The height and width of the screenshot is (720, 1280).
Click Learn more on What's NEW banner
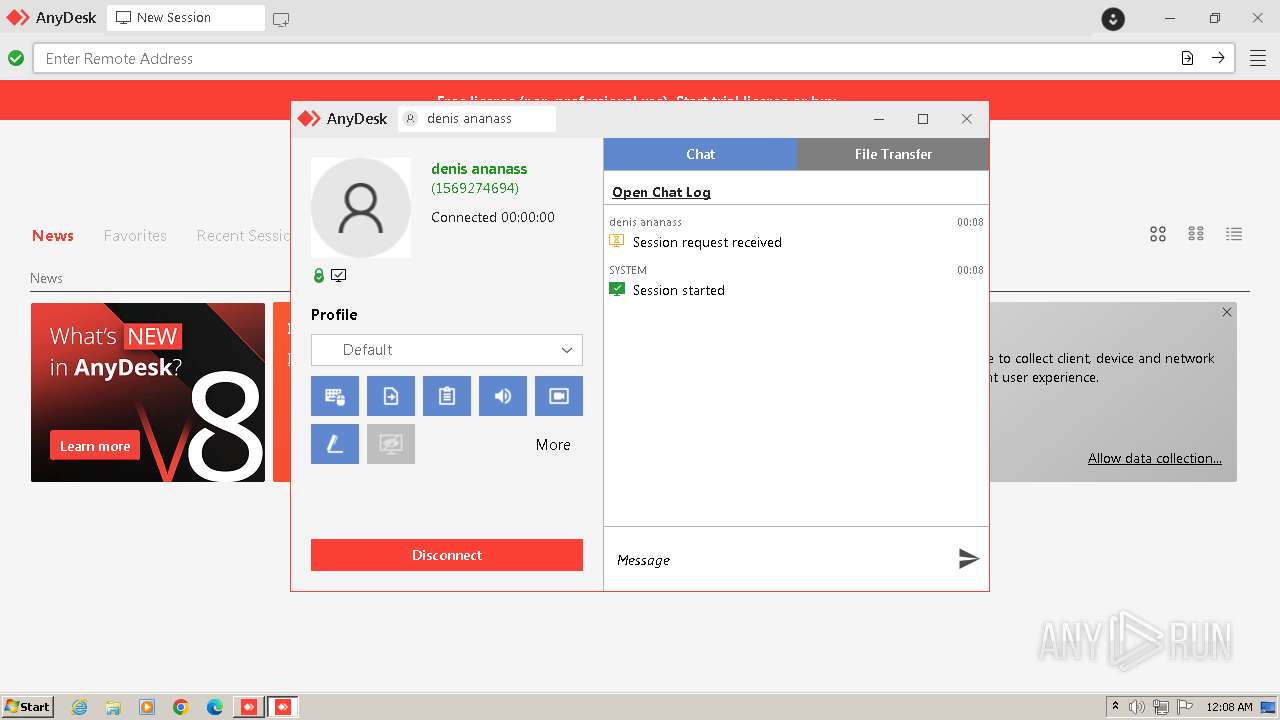pyautogui.click(x=95, y=446)
